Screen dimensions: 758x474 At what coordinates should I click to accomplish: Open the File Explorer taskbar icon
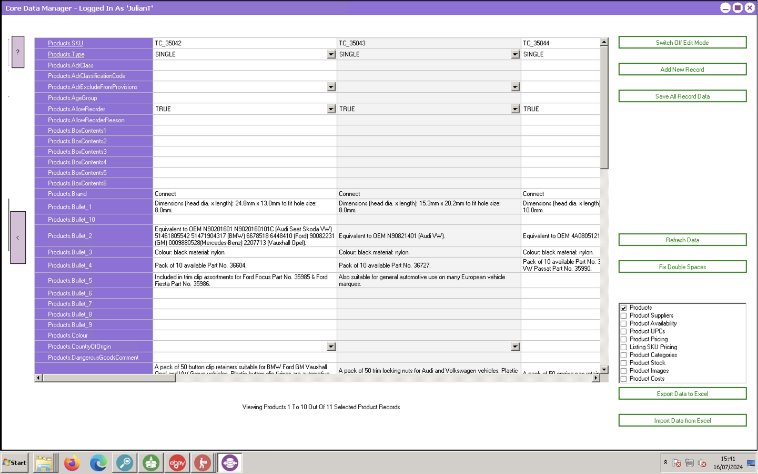44,463
